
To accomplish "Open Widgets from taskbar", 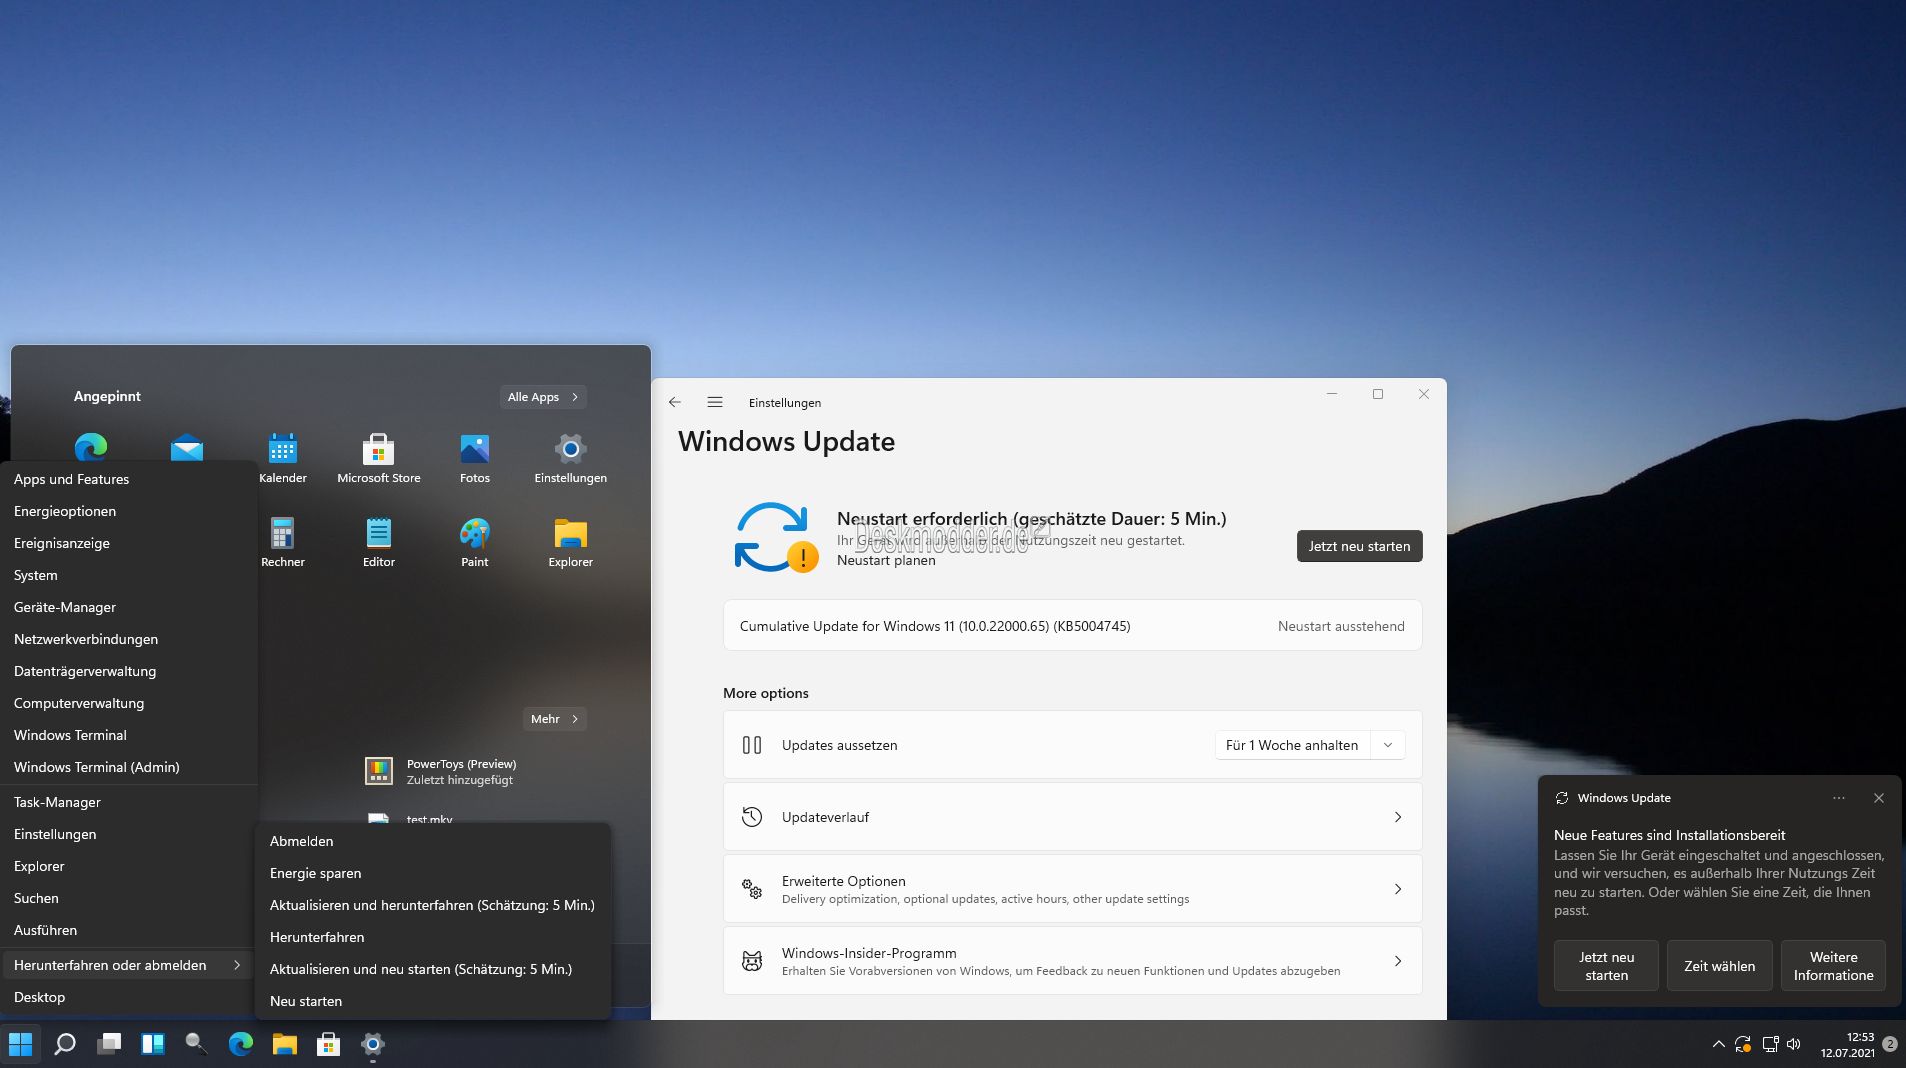I will click(153, 1044).
